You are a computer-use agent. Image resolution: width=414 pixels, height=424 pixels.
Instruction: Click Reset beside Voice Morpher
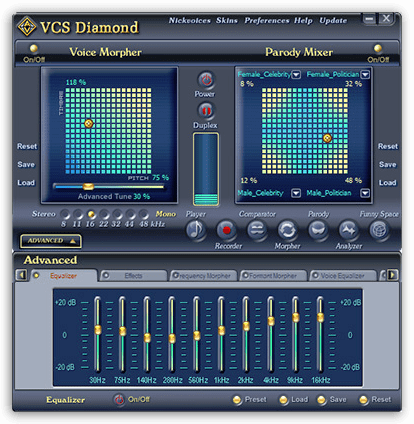27,146
